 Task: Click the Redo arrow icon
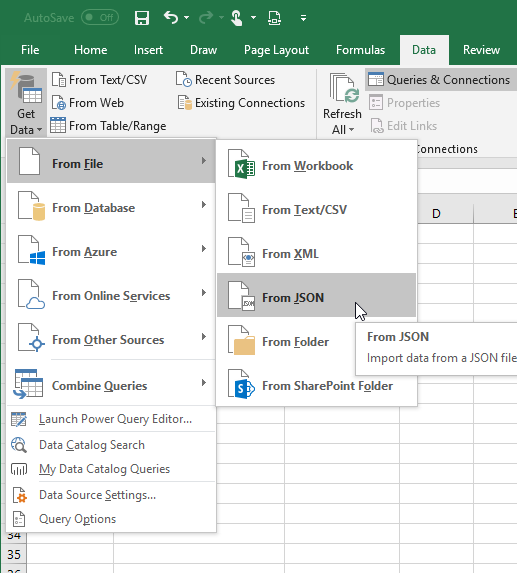point(206,17)
